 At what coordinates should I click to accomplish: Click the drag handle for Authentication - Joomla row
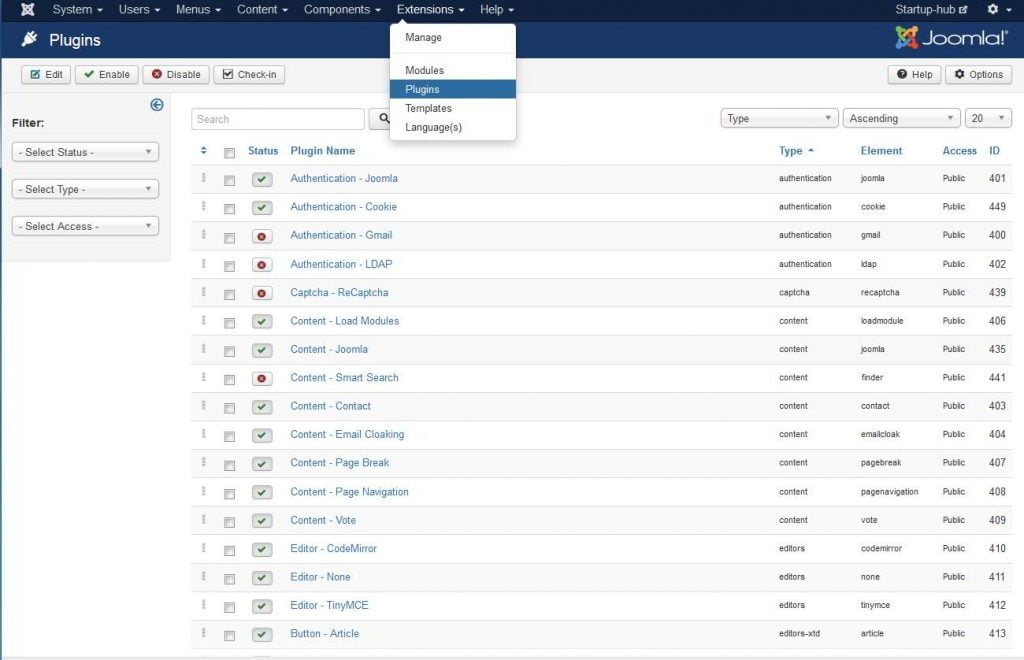[x=204, y=178]
